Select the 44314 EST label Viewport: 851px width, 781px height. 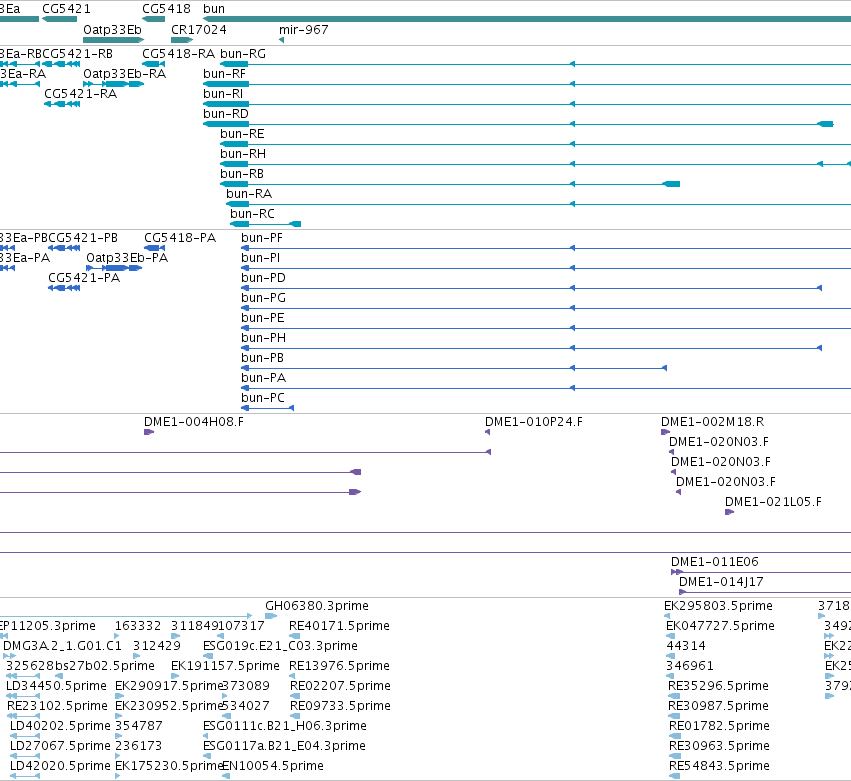[686, 646]
